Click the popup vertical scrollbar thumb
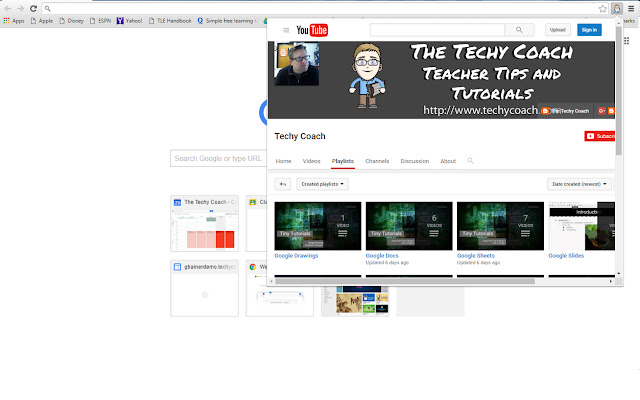Image resolution: width=640 pixels, height=400 pixels. (x=619, y=91)
